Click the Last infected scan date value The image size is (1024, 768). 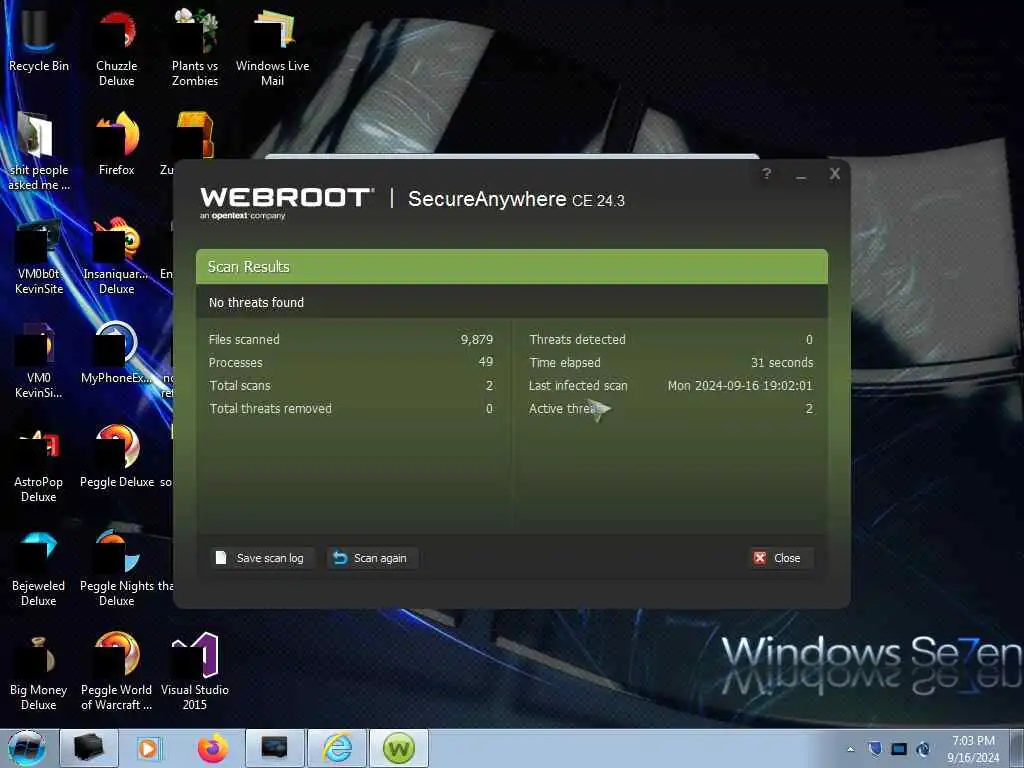(x=740, y=385)
